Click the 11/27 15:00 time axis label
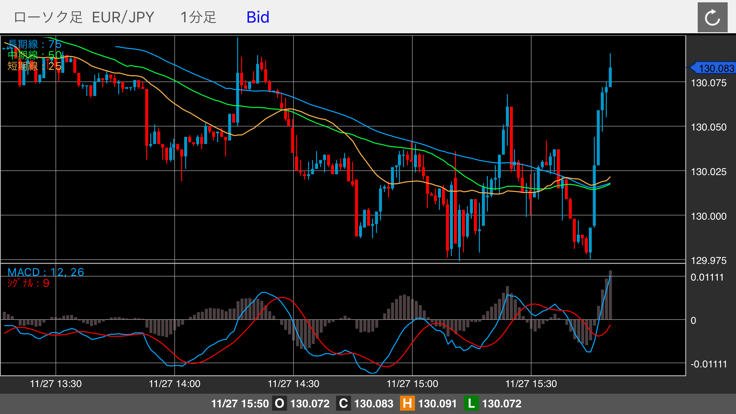The height and width of the screenshot is (414, 736). coord(413,383)
